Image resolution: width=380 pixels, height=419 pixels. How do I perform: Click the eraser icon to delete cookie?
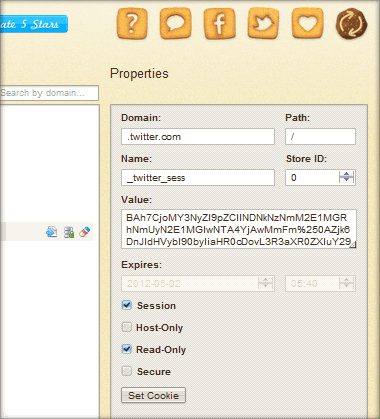tap(85, 232)
